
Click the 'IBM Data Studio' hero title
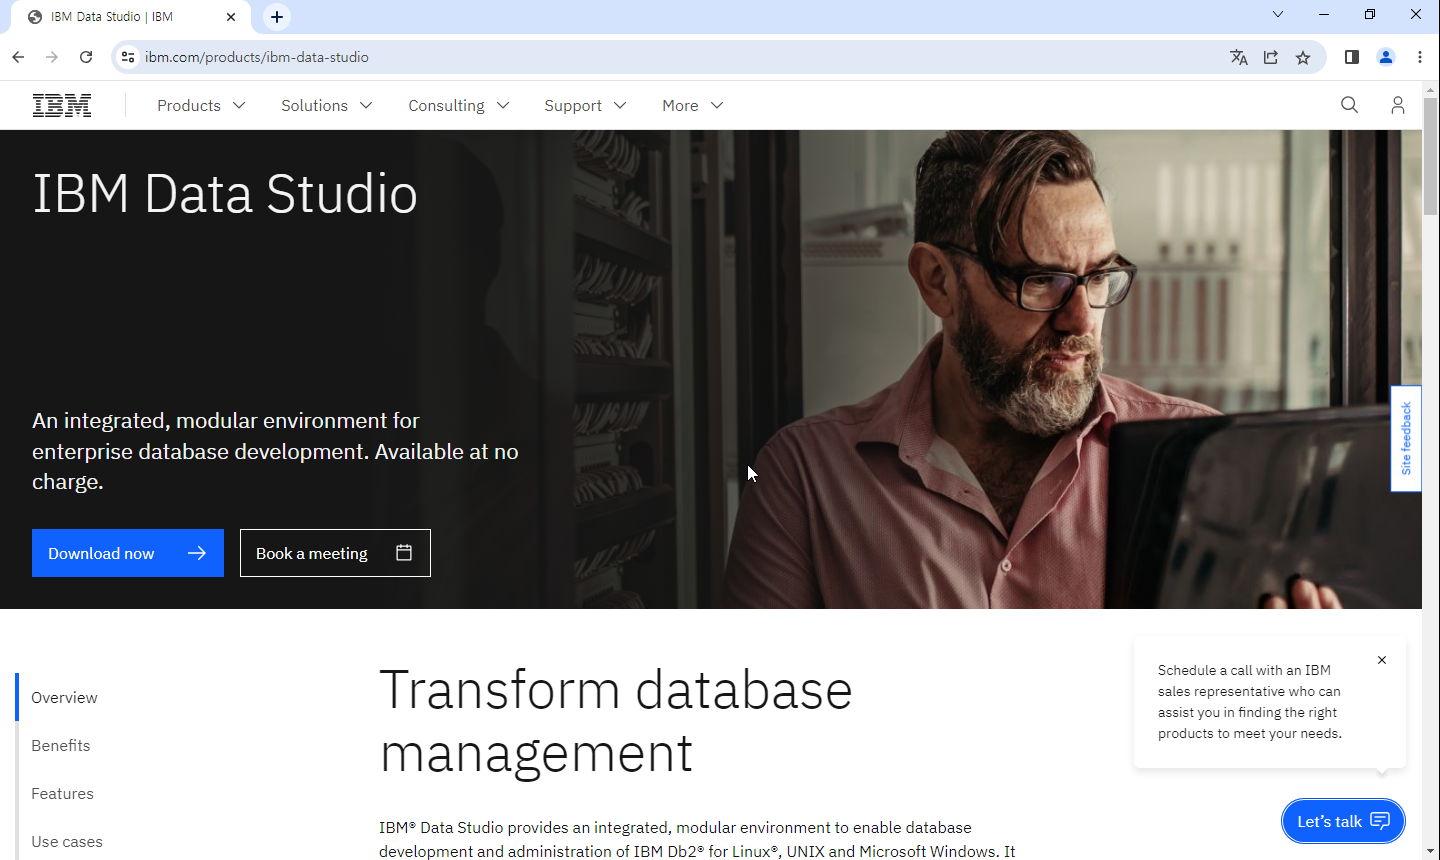(225, 193)
